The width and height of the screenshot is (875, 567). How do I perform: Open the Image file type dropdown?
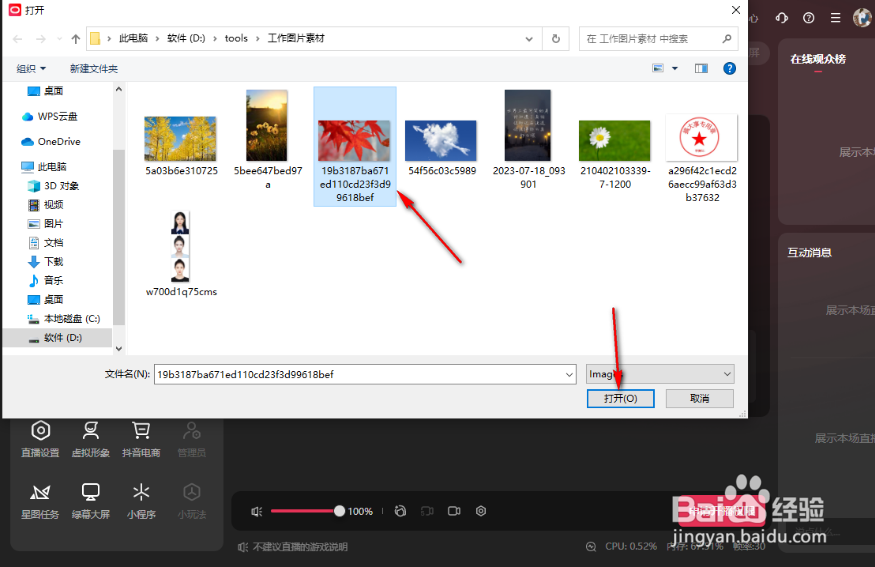click(660, 374)
